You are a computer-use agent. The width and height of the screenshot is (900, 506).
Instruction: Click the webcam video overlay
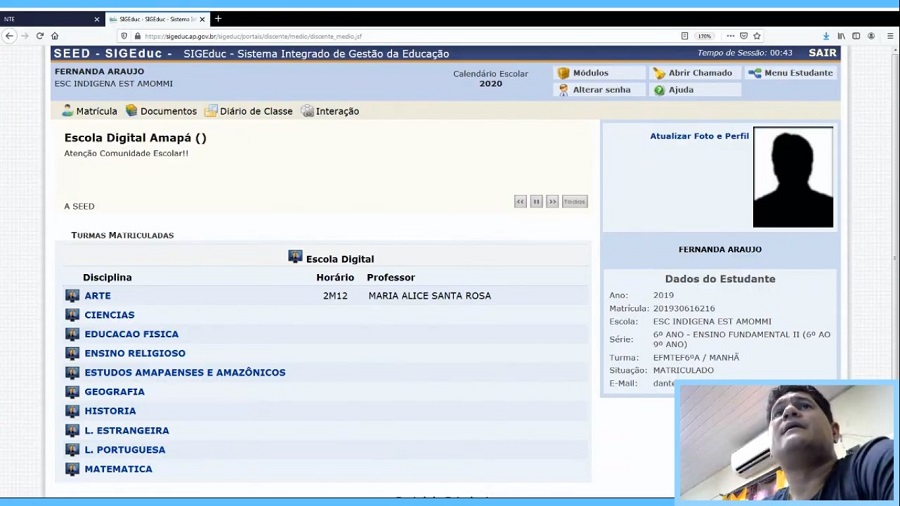click(x=787, y=442)
